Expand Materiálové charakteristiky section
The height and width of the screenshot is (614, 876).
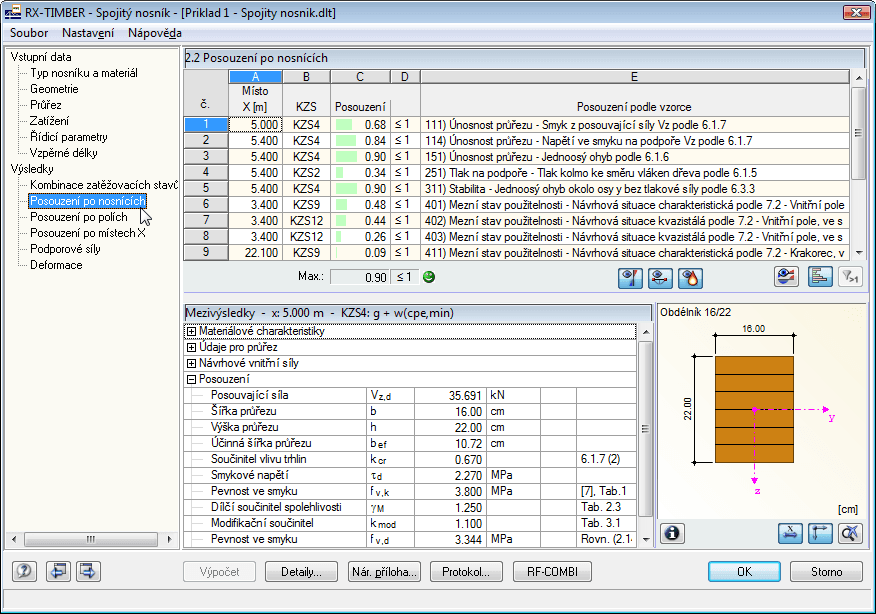click(x=191, y=331)
